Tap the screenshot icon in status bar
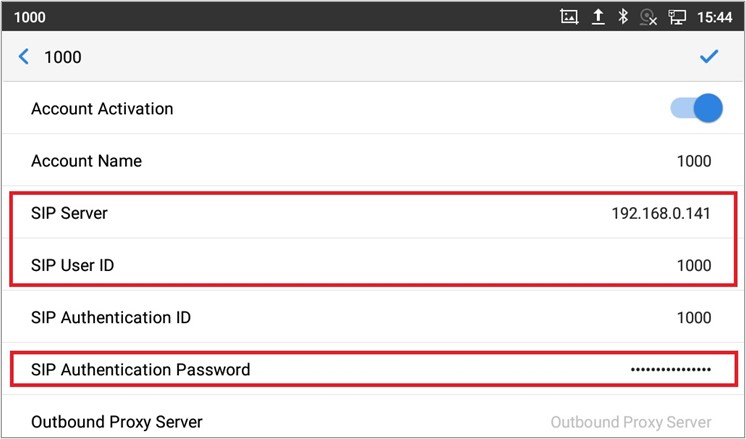 coord(569,17)
